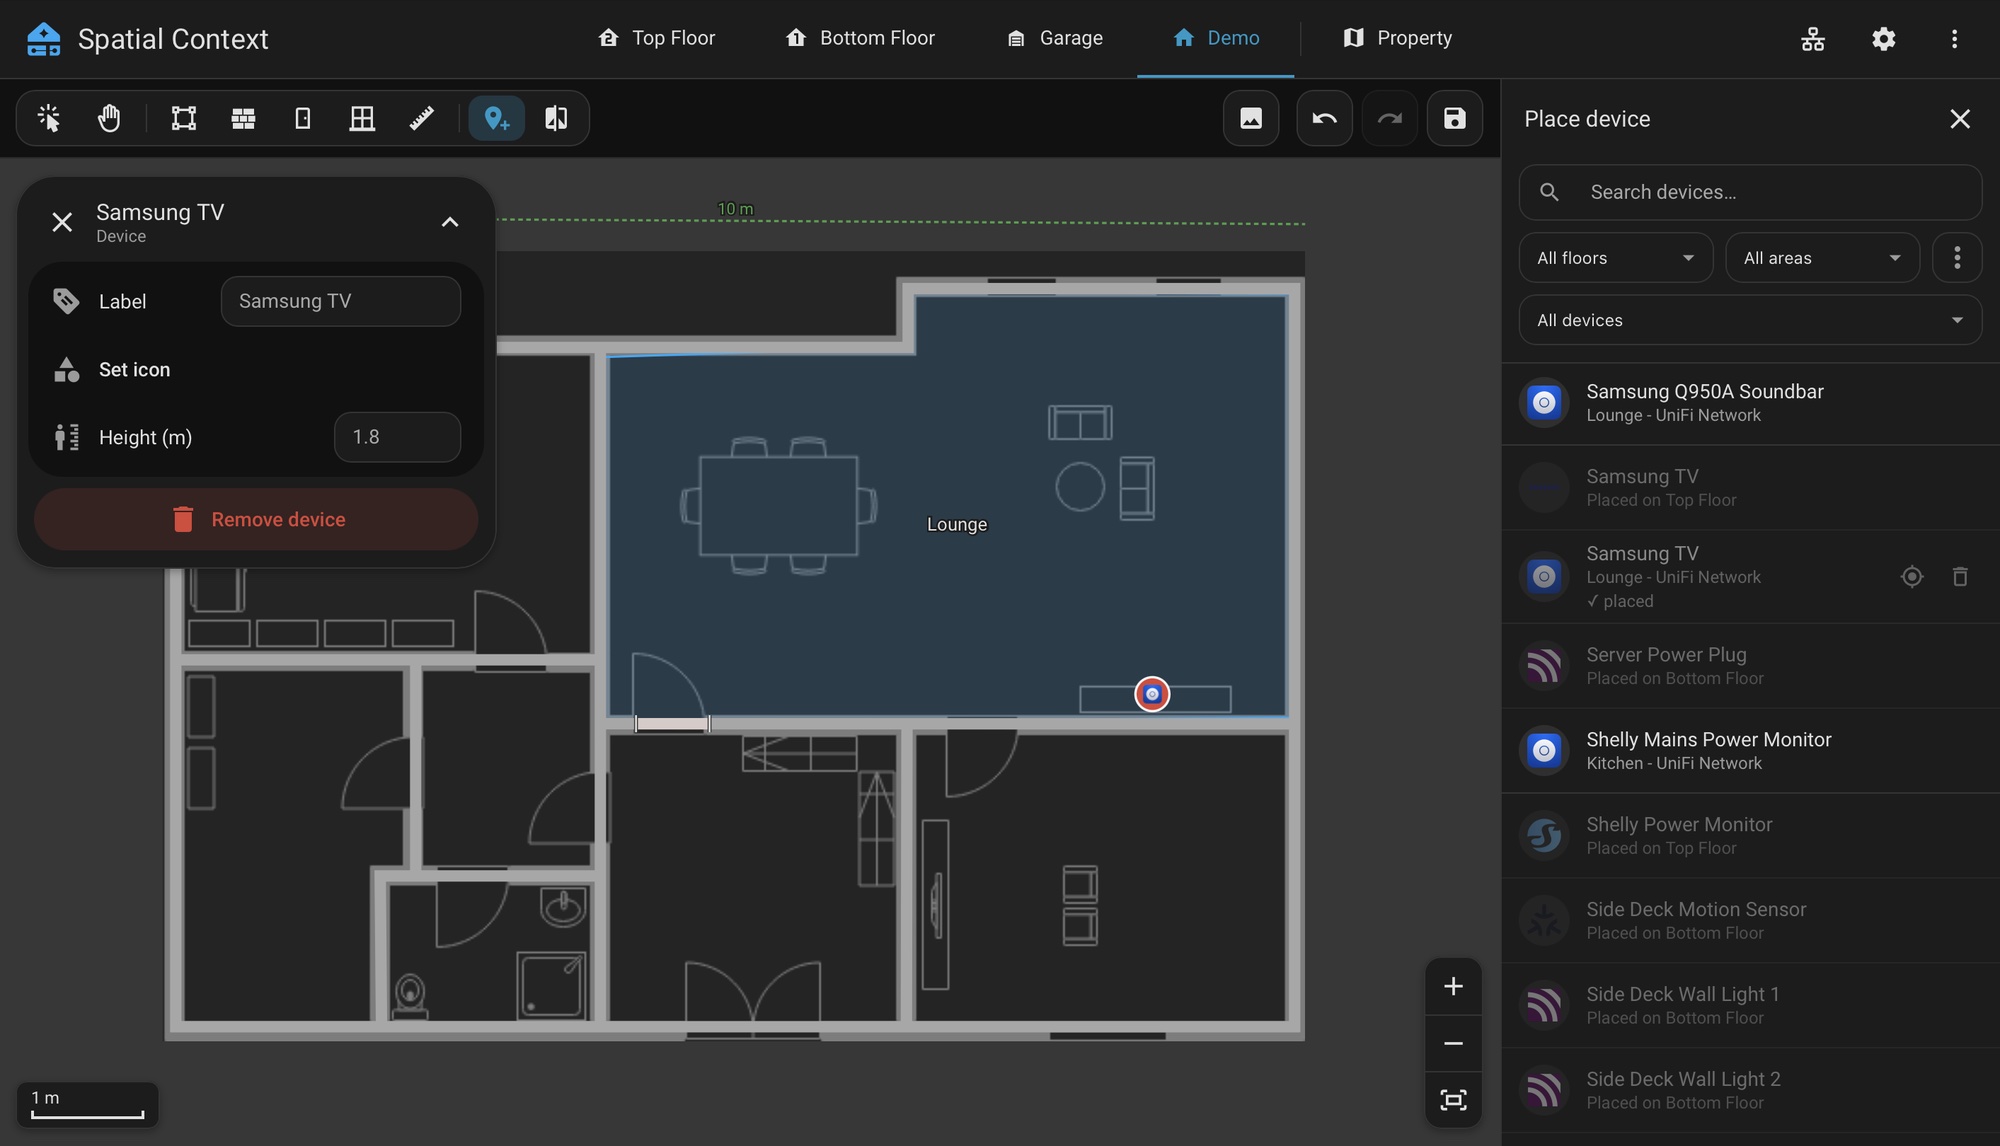This screenshot has width=2000, height=1146.
Task: Open settings gear in the header
Action: click(x=1884, y=39)
